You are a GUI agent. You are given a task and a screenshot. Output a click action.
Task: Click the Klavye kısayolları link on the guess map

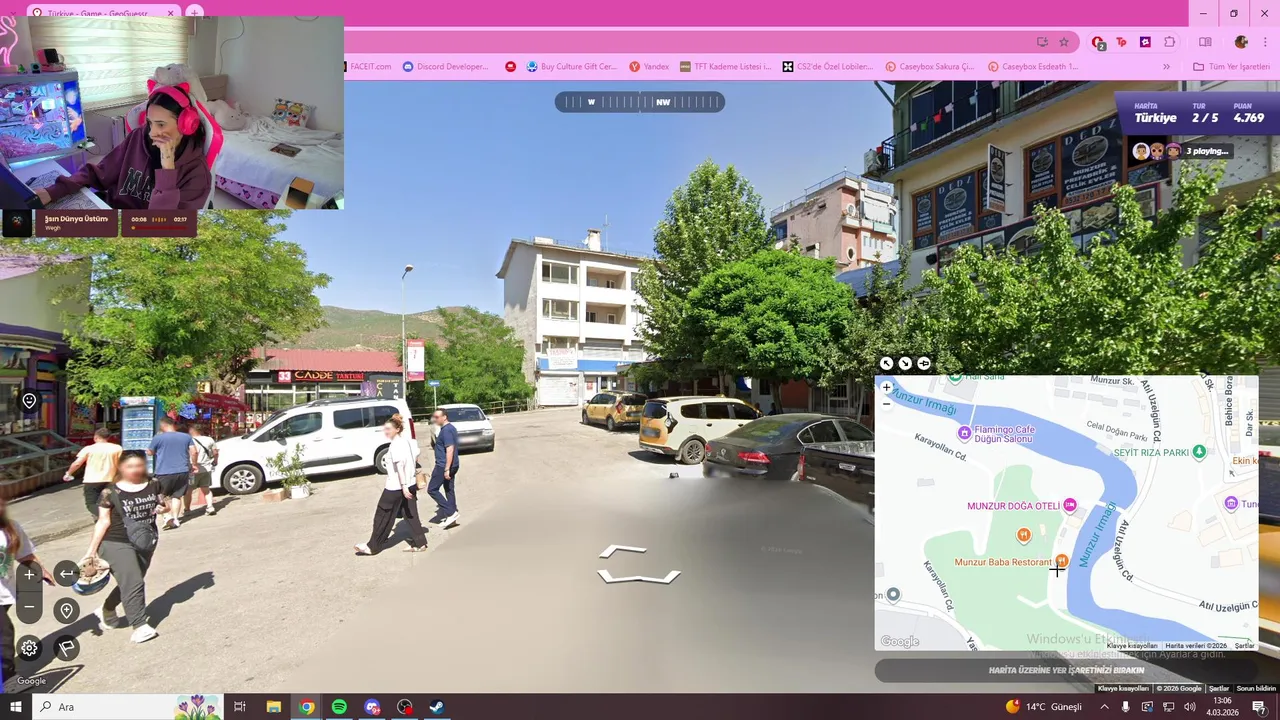tap(1131, 646)
